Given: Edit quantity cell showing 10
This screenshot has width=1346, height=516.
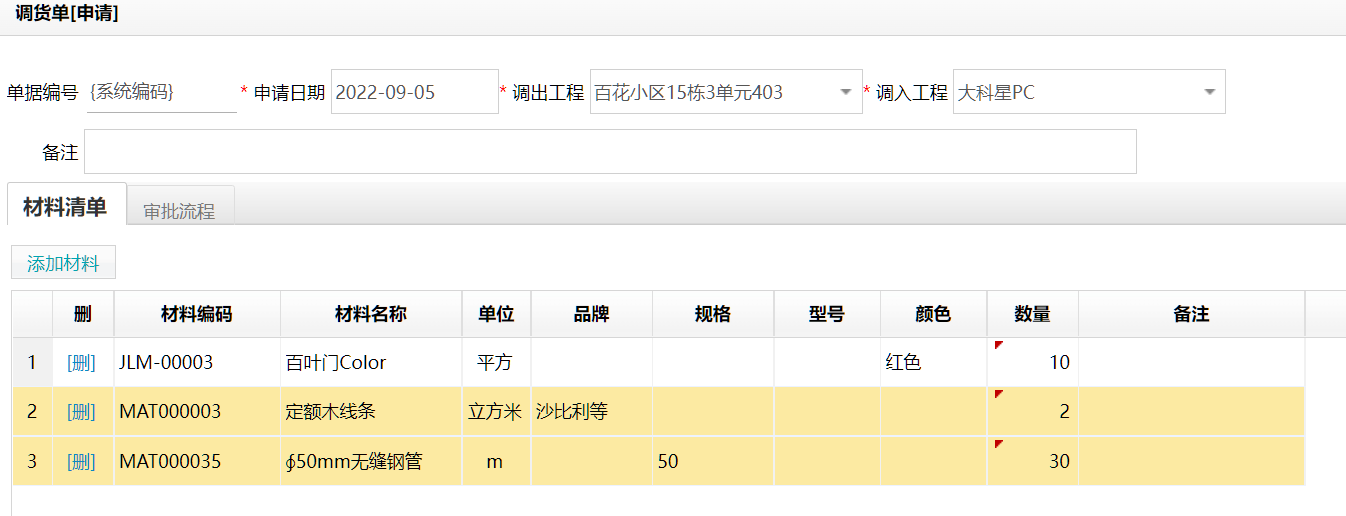Looking at the screenshot, I should [x=1032, y=363].
